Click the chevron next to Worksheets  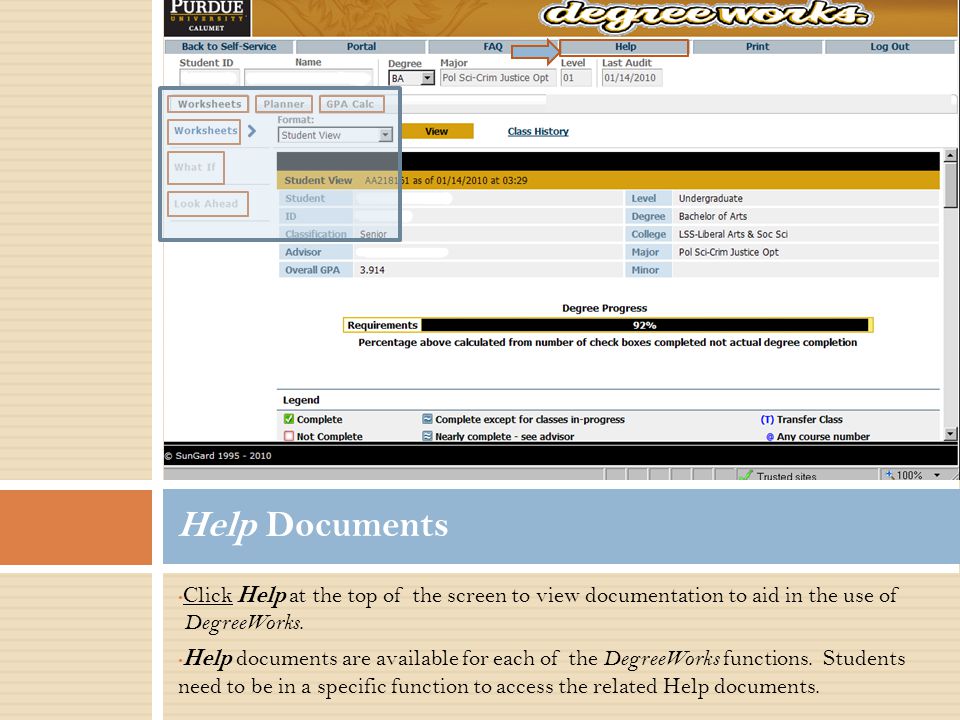pyautogui.click(x=252, y=131)
